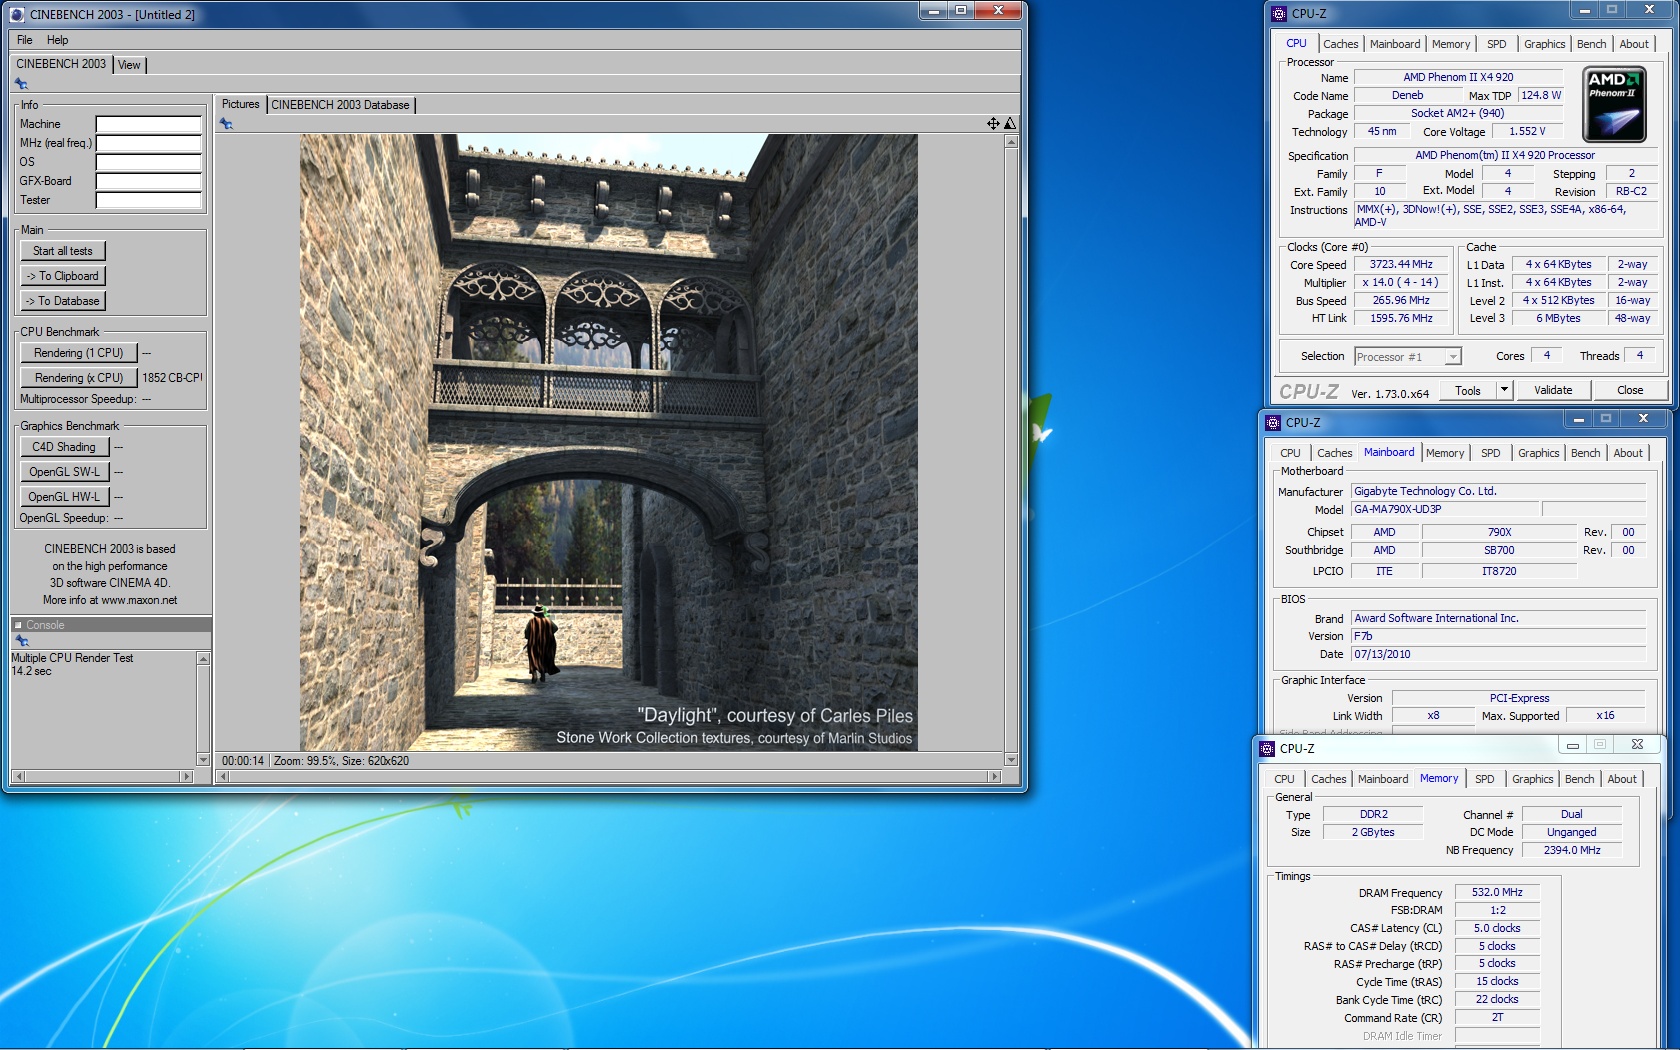1680x1050 pixels.
Task: Open the Tools dropdown arrow in CPU-Z
Action: coord(1504,390)
